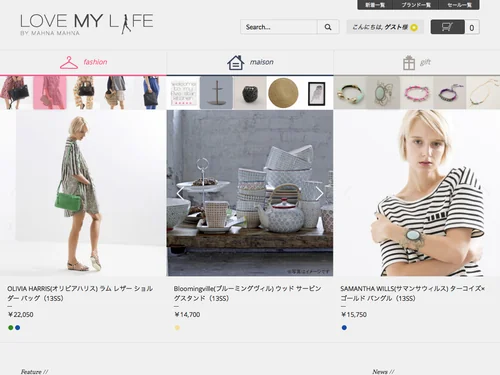This screenshot has height=375, width=500.
Task: Open the OLIVIA HARRIS leather shoulder bag link
Action: tap(80, 293)
